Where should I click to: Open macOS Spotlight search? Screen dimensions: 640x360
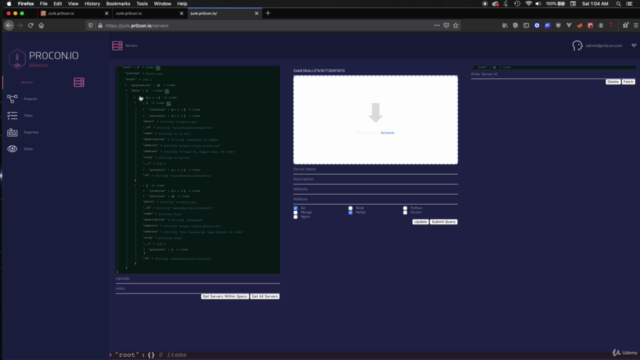[x=618, y=4]
